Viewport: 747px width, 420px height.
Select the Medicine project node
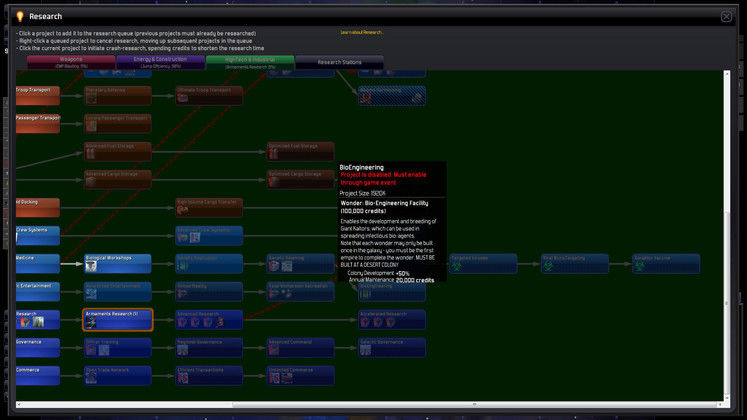(38, 263)
